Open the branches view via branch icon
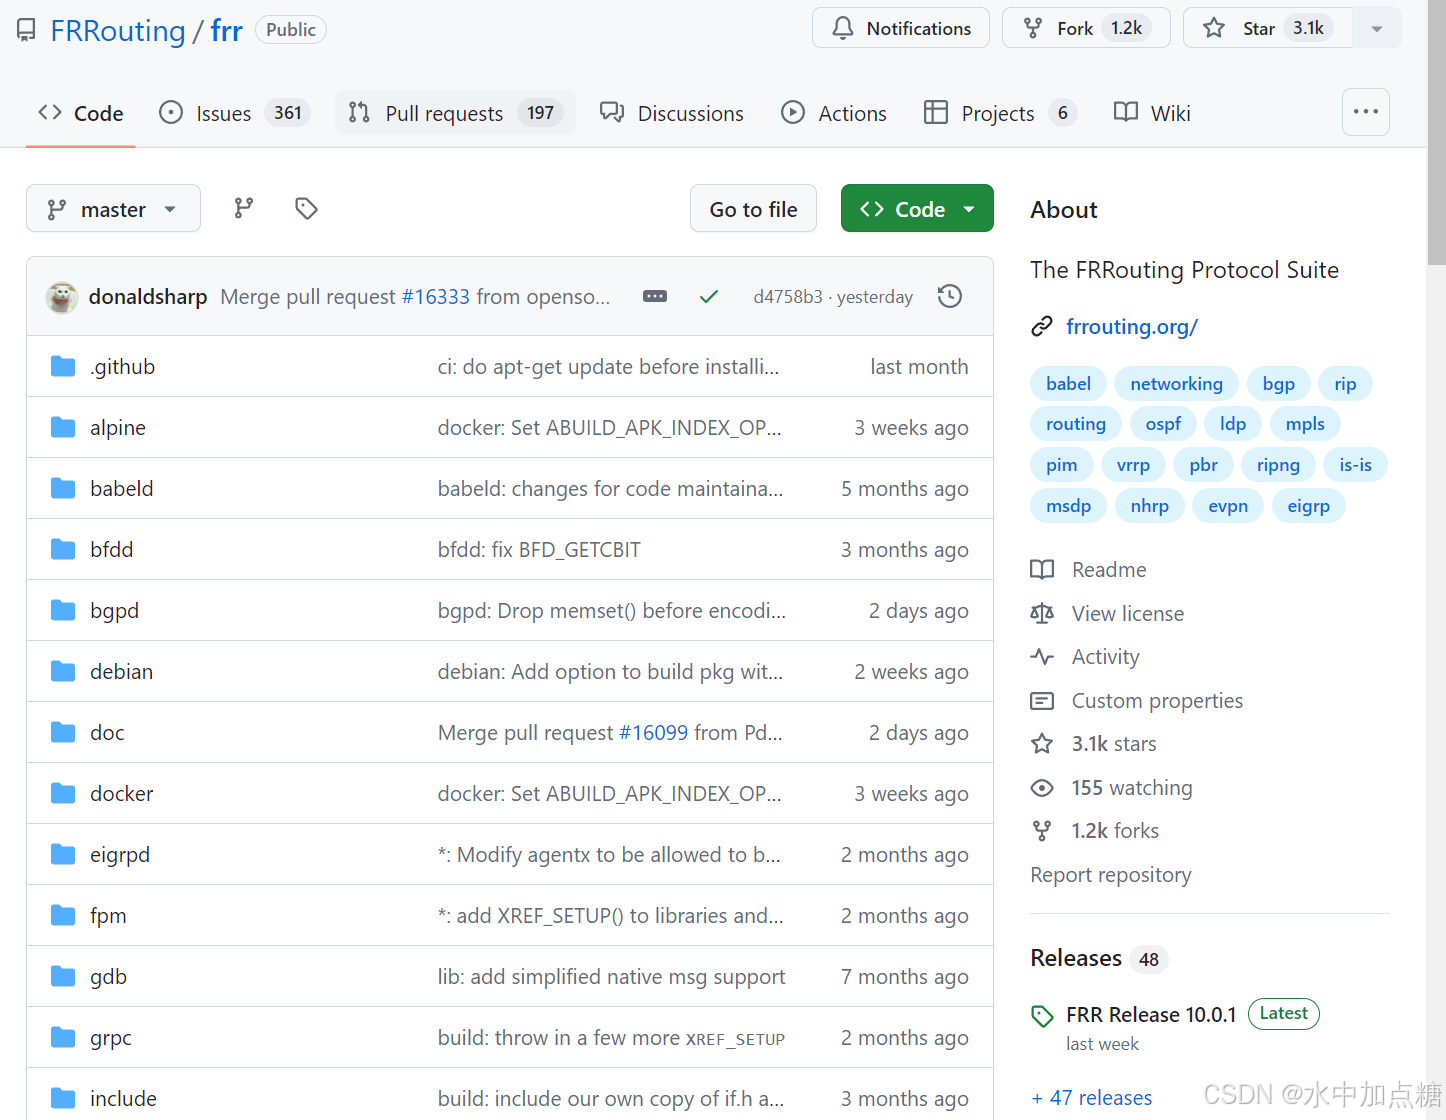This screenshot has height=1120, width=1446. [243, 208]
